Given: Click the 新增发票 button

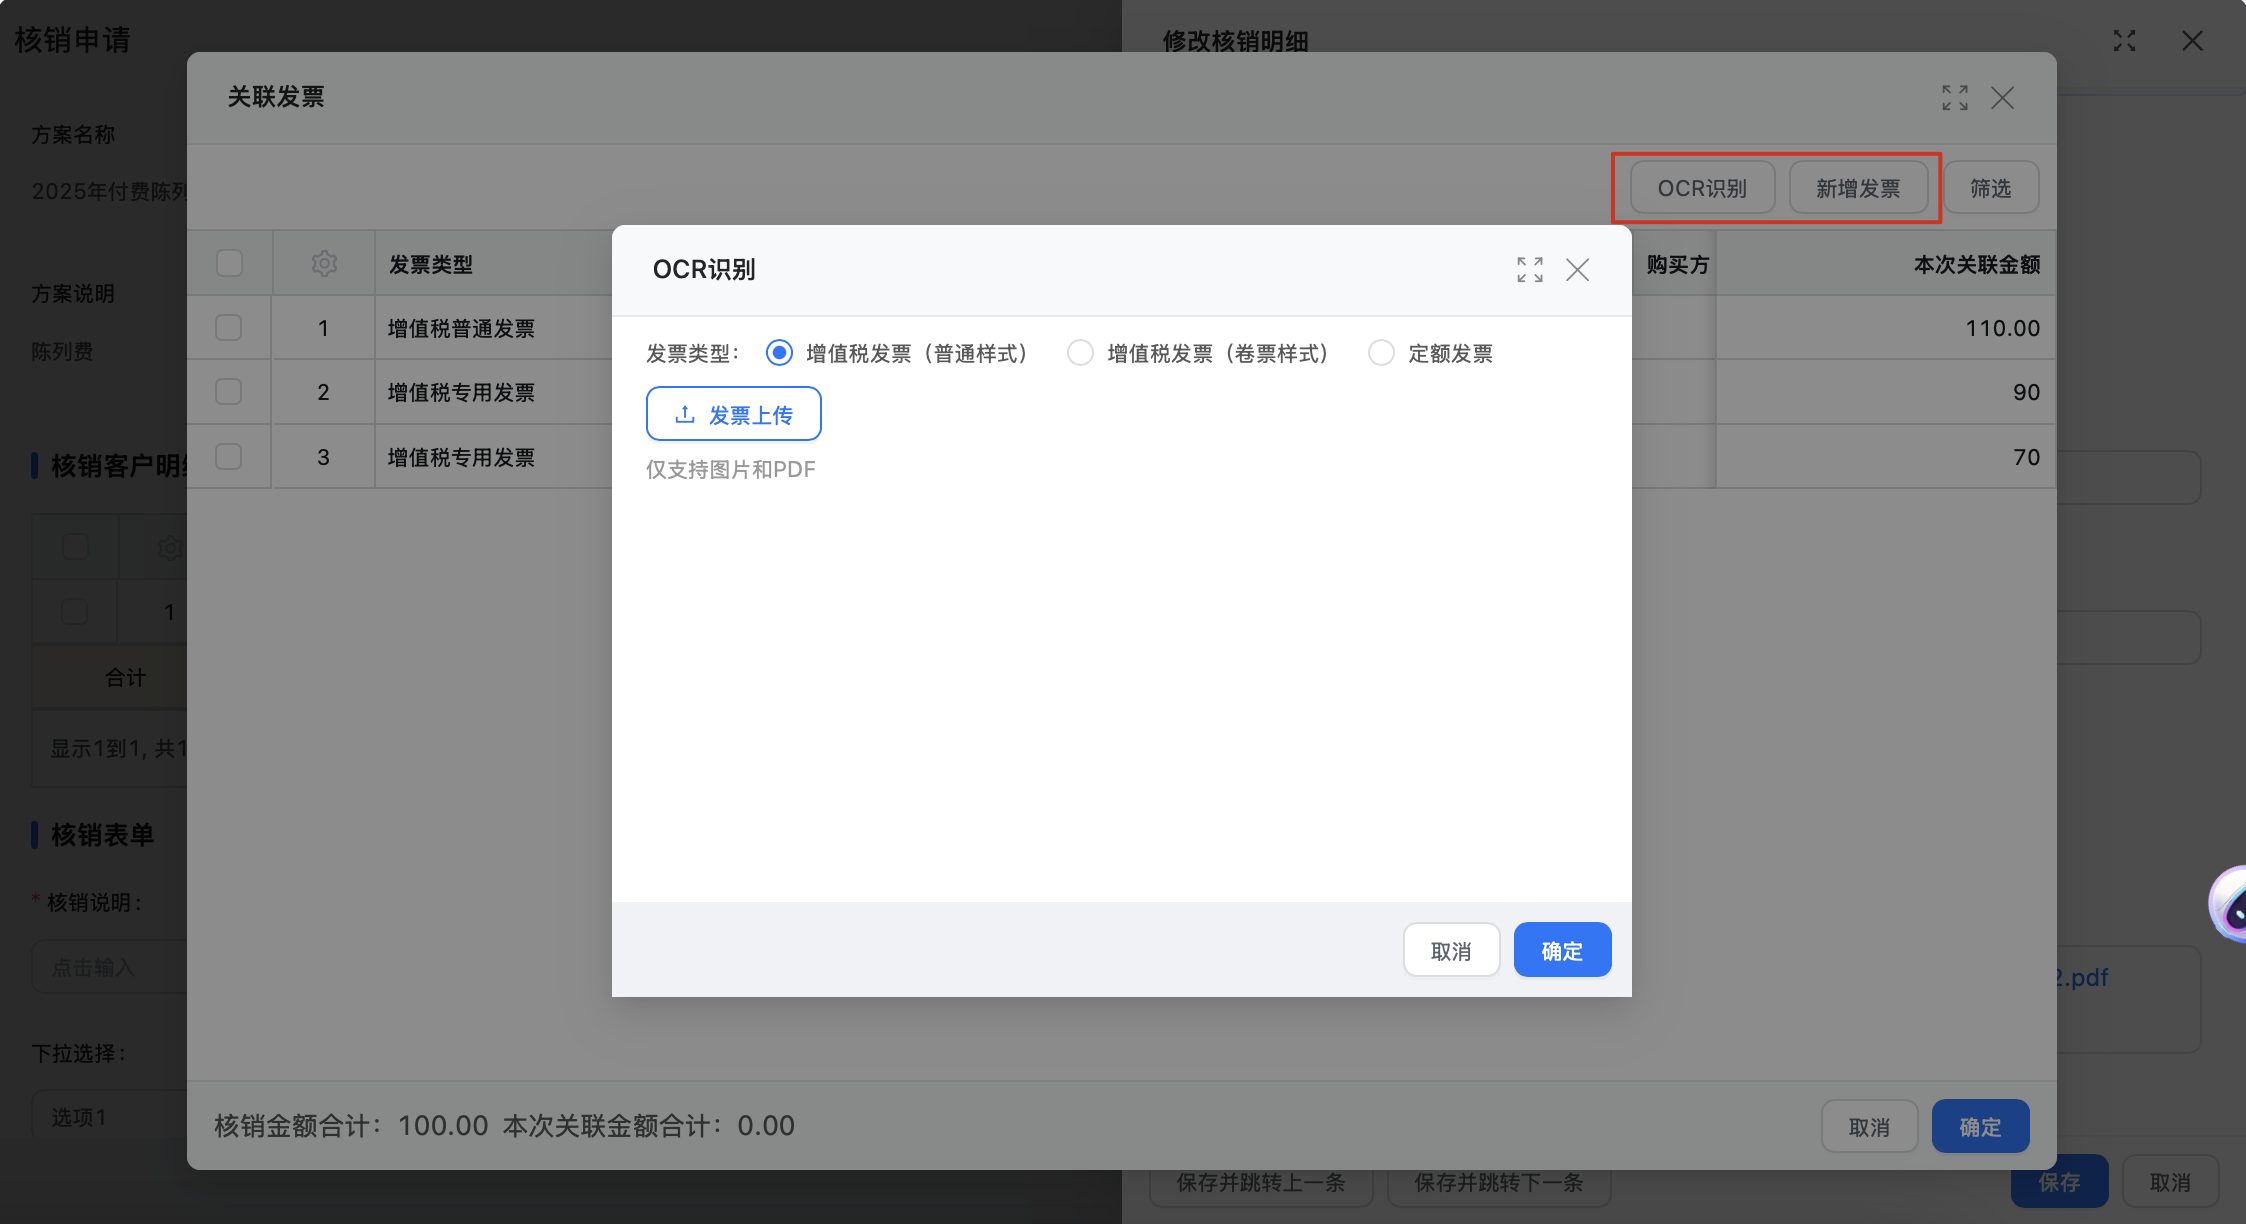Looking at the screenshot, I should [x=1857, y=188].
